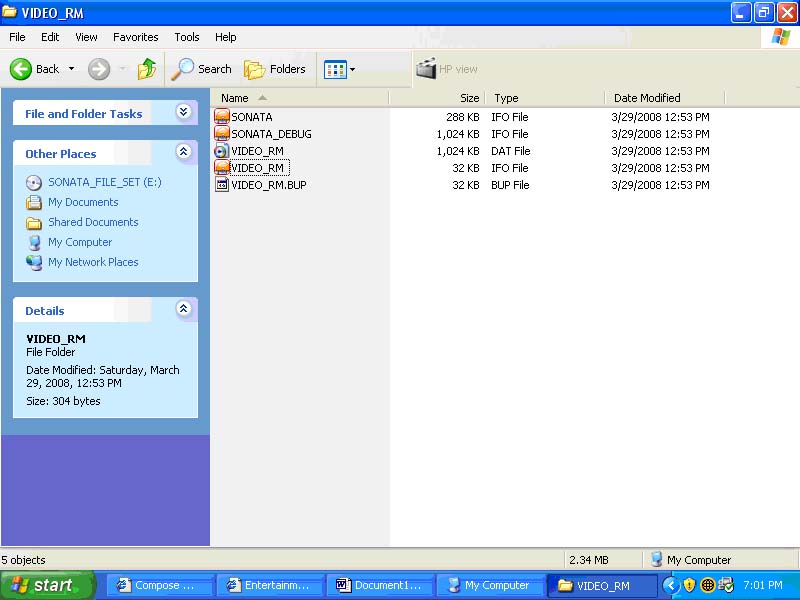Click the My Computer icon in Other Places

pos(34,242)
